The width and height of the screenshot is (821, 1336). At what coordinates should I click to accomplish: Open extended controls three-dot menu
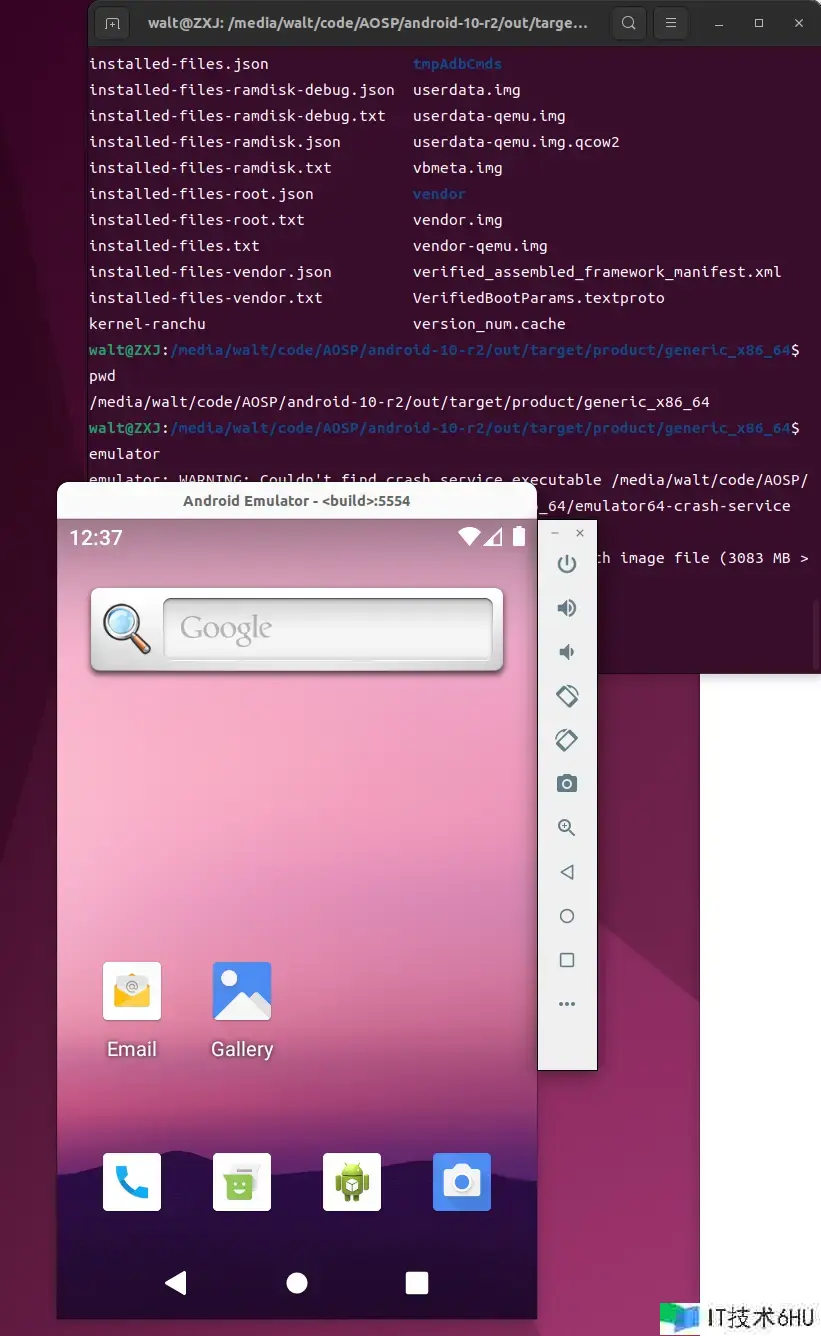567,1004
